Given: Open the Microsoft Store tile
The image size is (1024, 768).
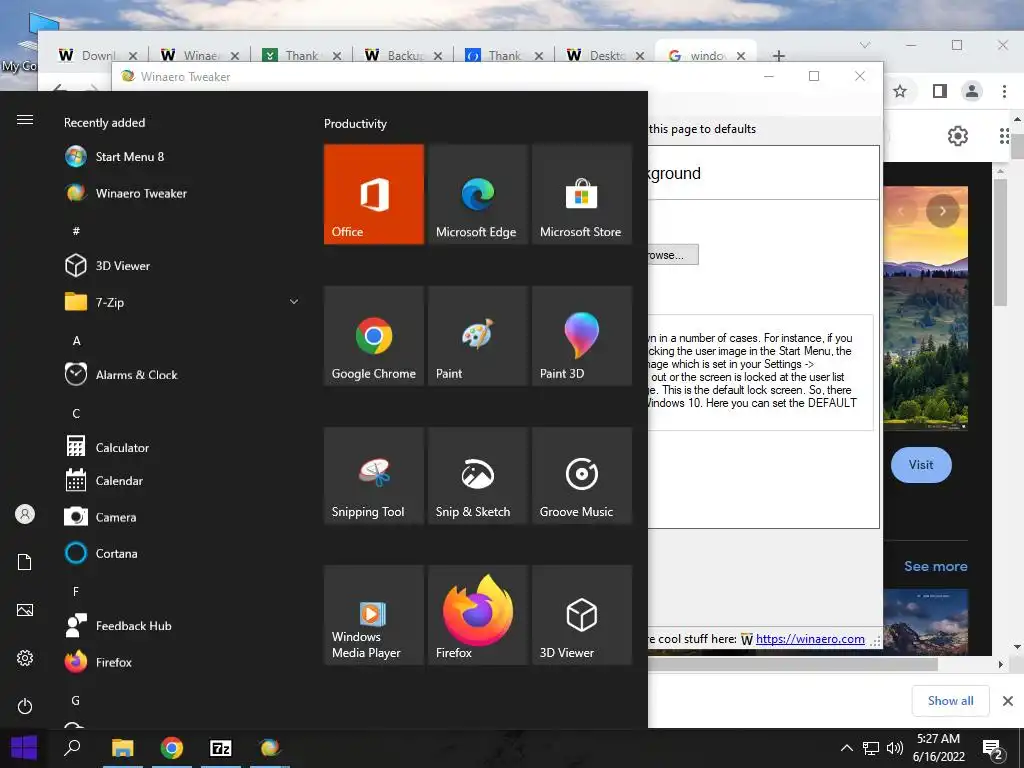Looking at the screenshot, I should (x=582, y=195).
